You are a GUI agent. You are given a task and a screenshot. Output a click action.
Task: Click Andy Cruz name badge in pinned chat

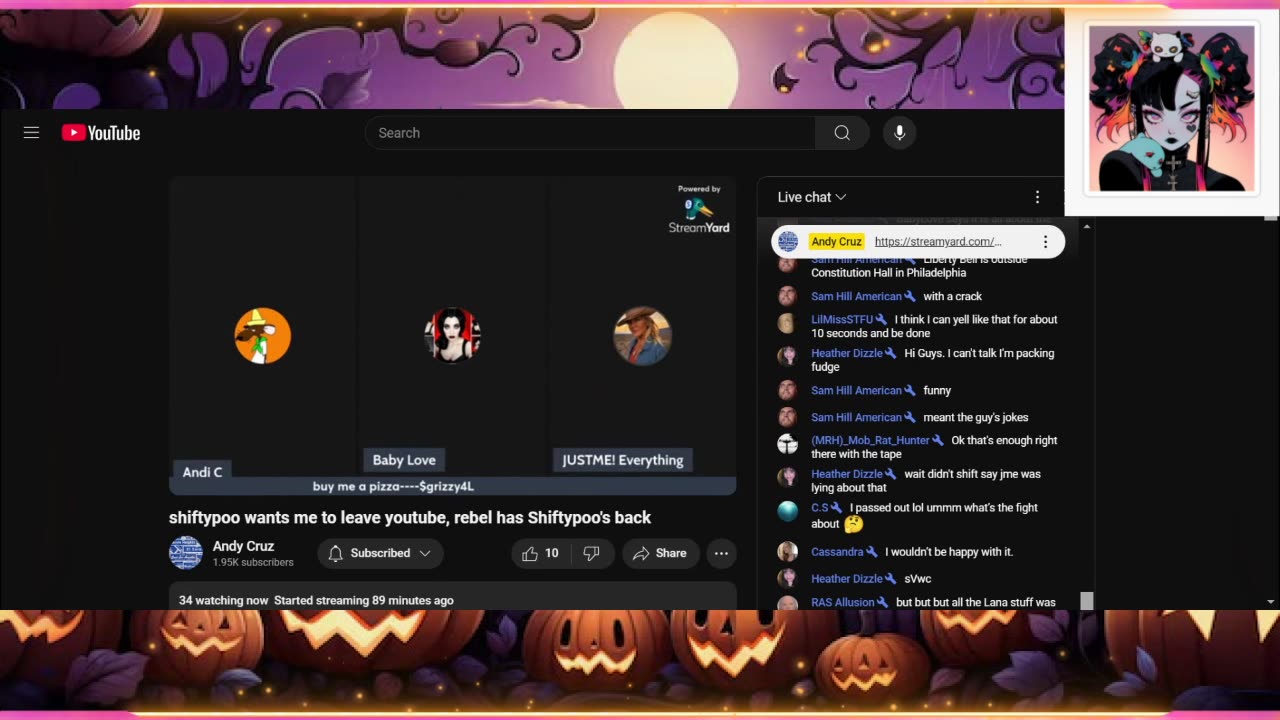click(x=836, y=242)
